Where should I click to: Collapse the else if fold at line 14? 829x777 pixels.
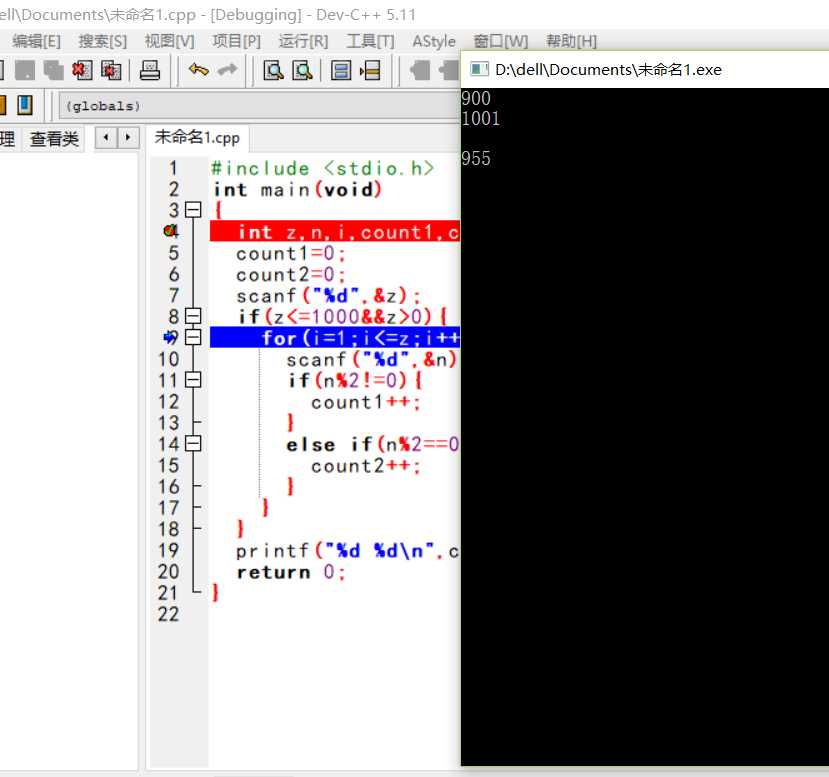tap(194, 443)
